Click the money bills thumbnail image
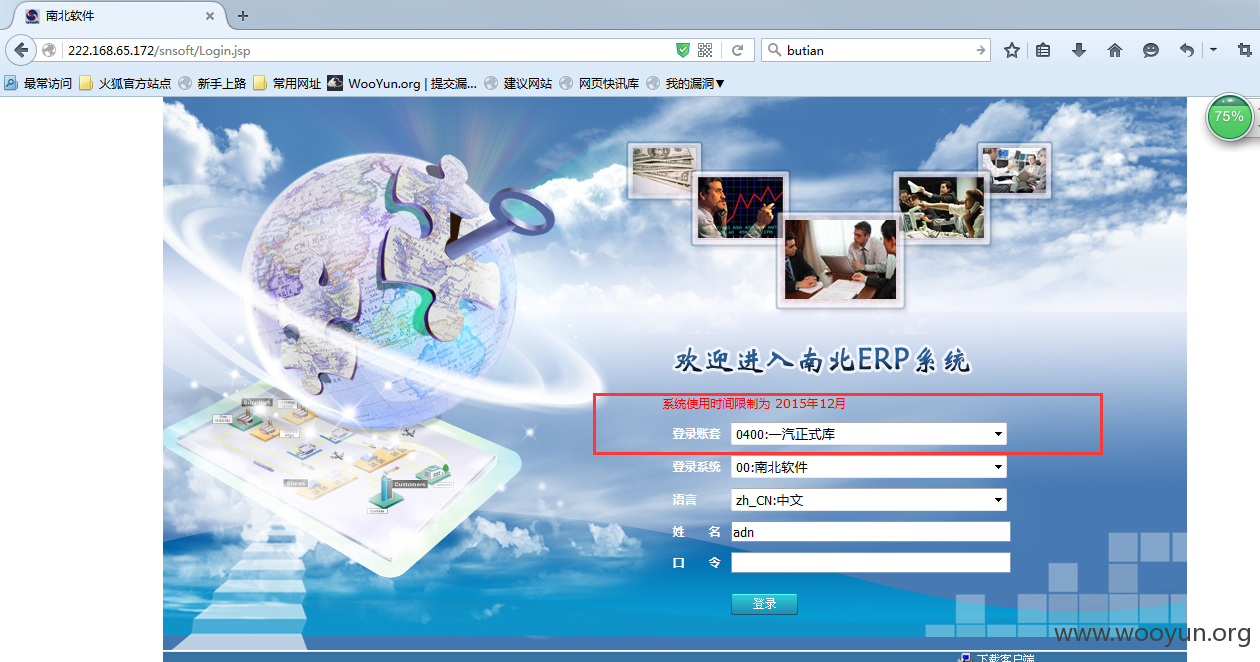1260x662 pixels. [x=662, y=170]
